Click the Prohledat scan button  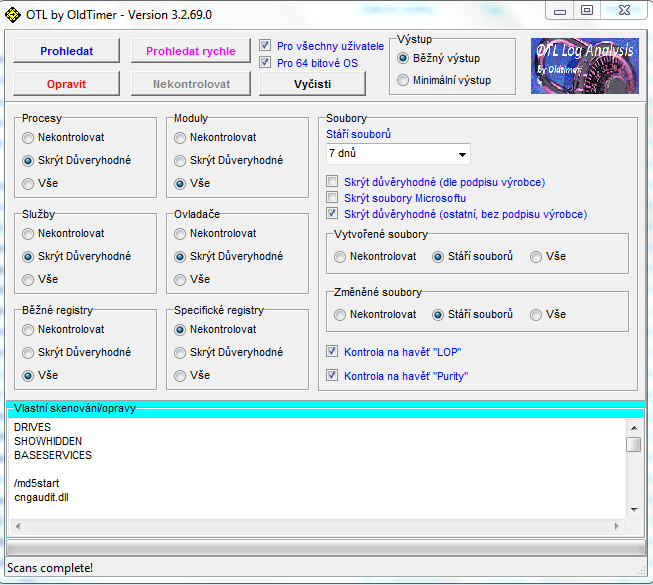coord(67,51)
